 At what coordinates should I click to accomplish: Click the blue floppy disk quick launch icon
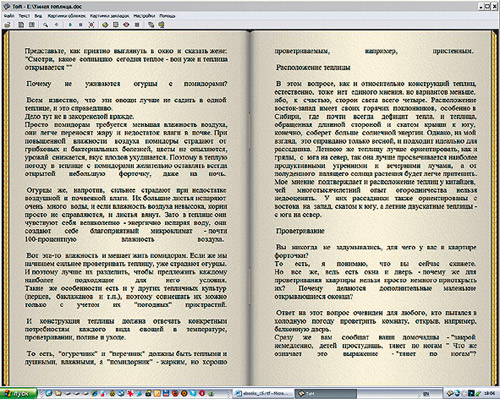(166, 393)
